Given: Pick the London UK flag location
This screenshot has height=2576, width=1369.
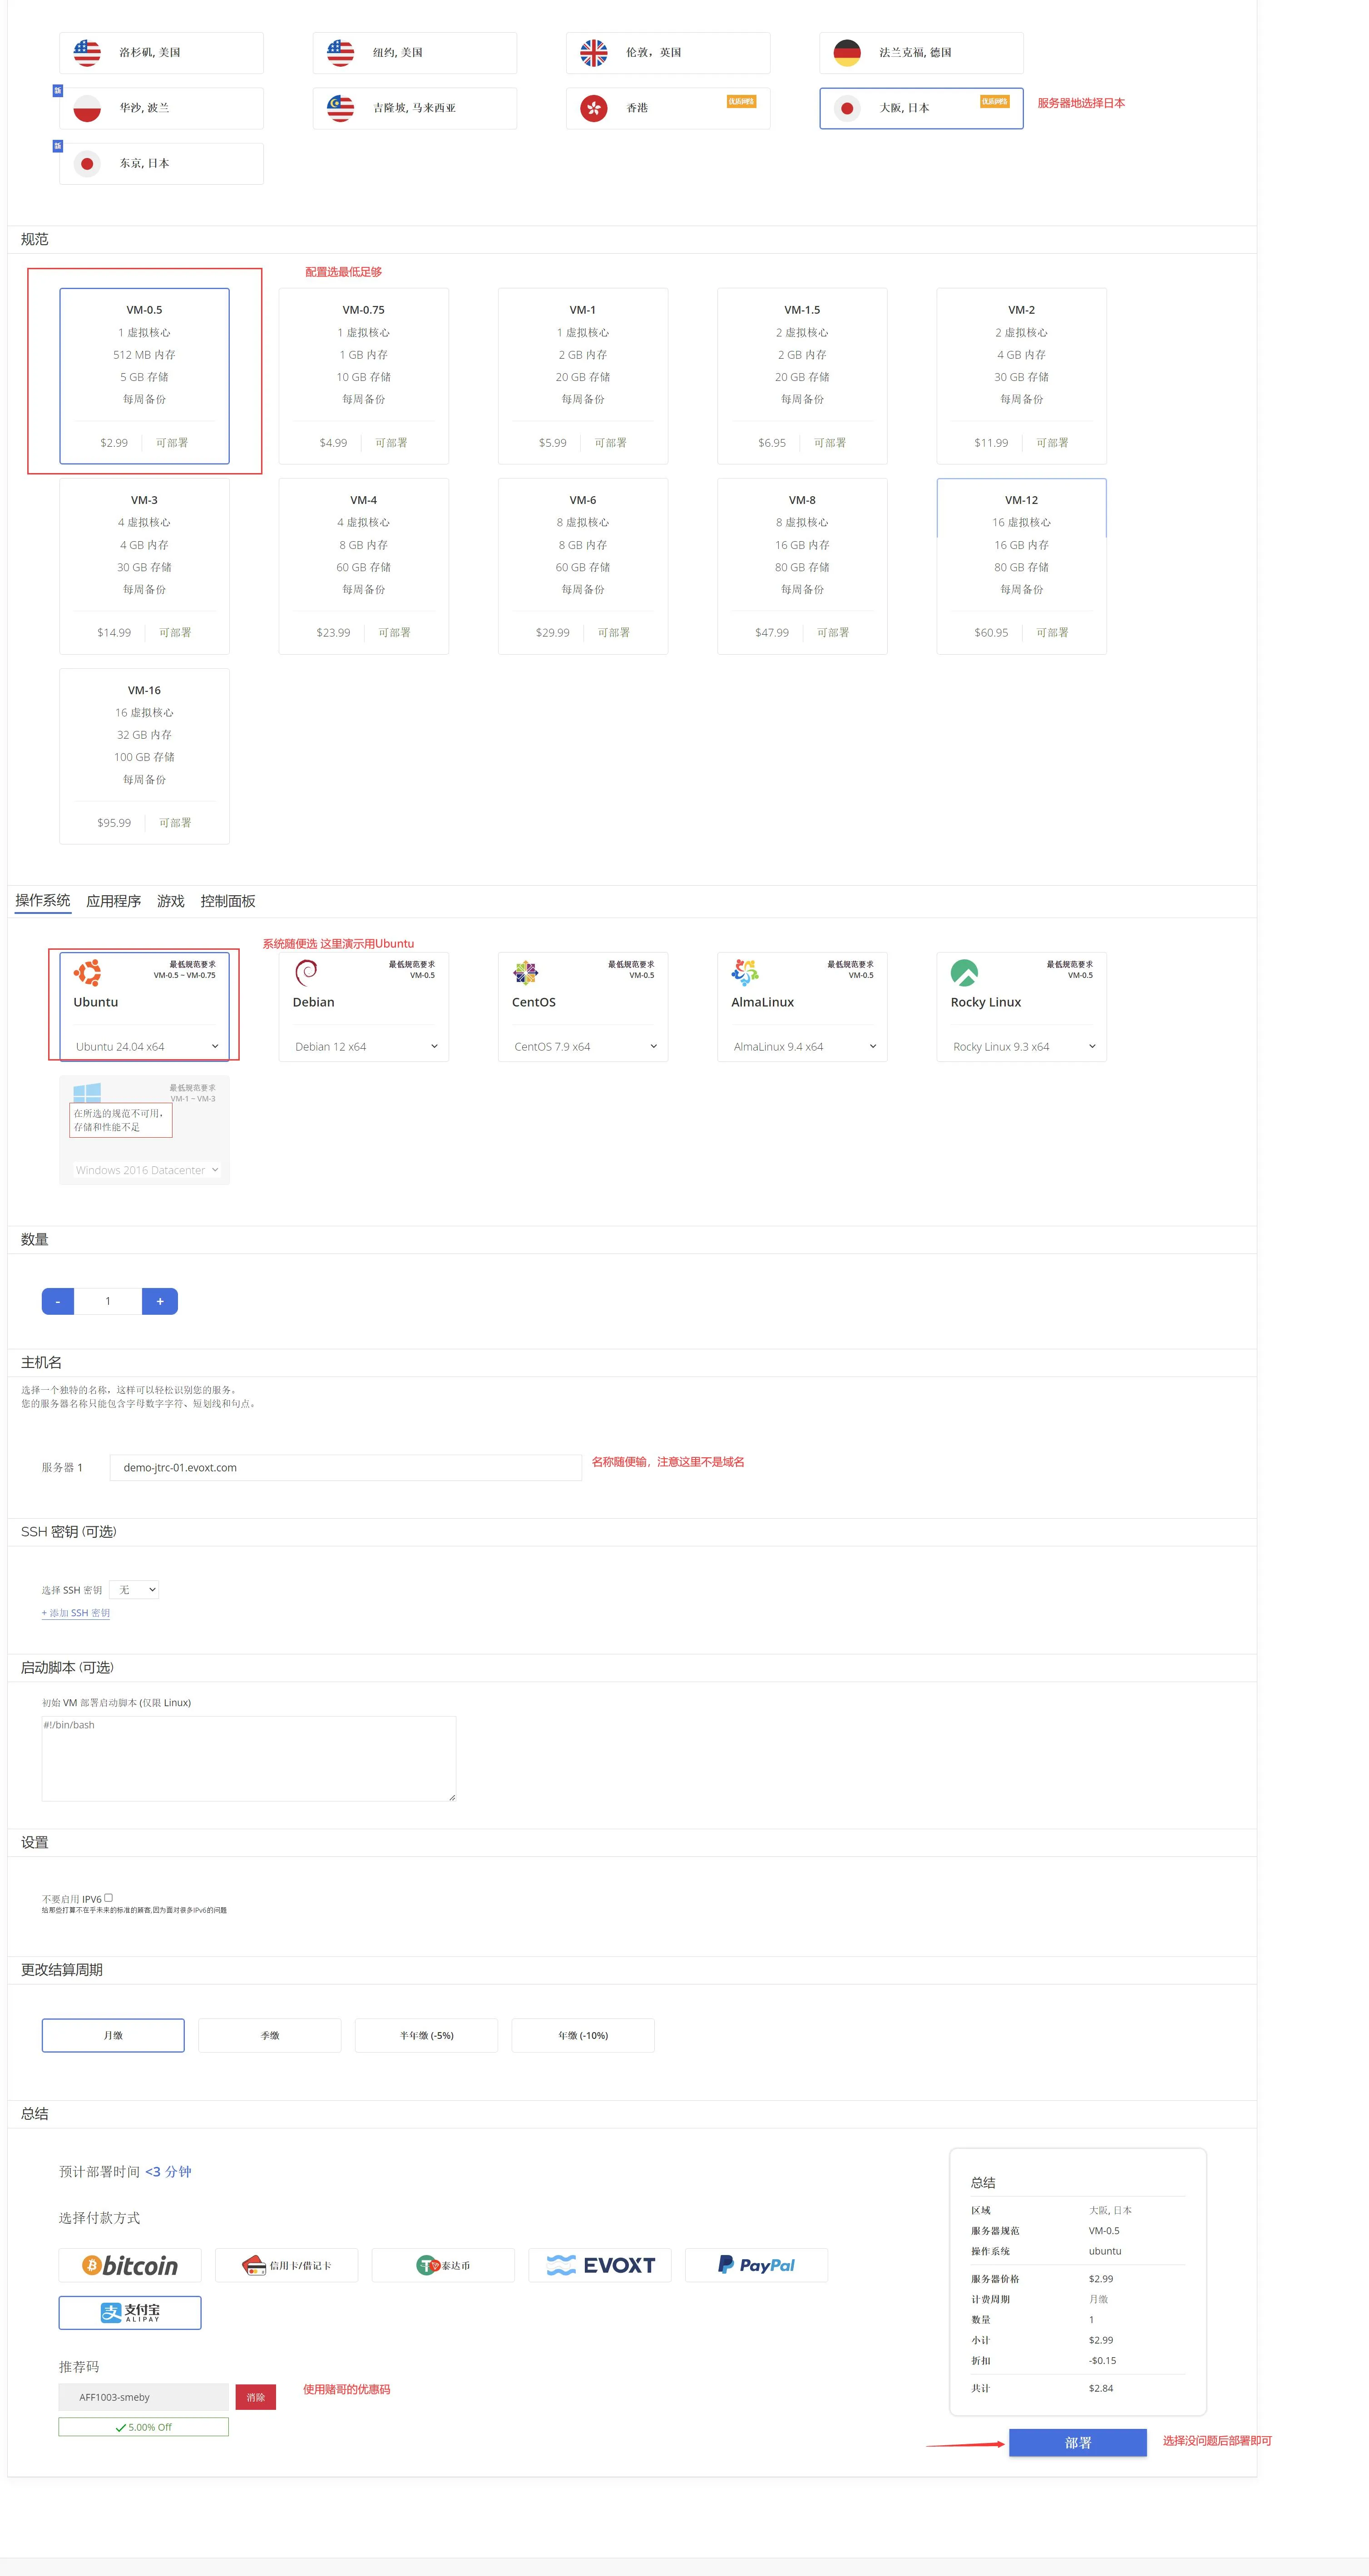Looking at the screenshot, I should pos(594,53).
